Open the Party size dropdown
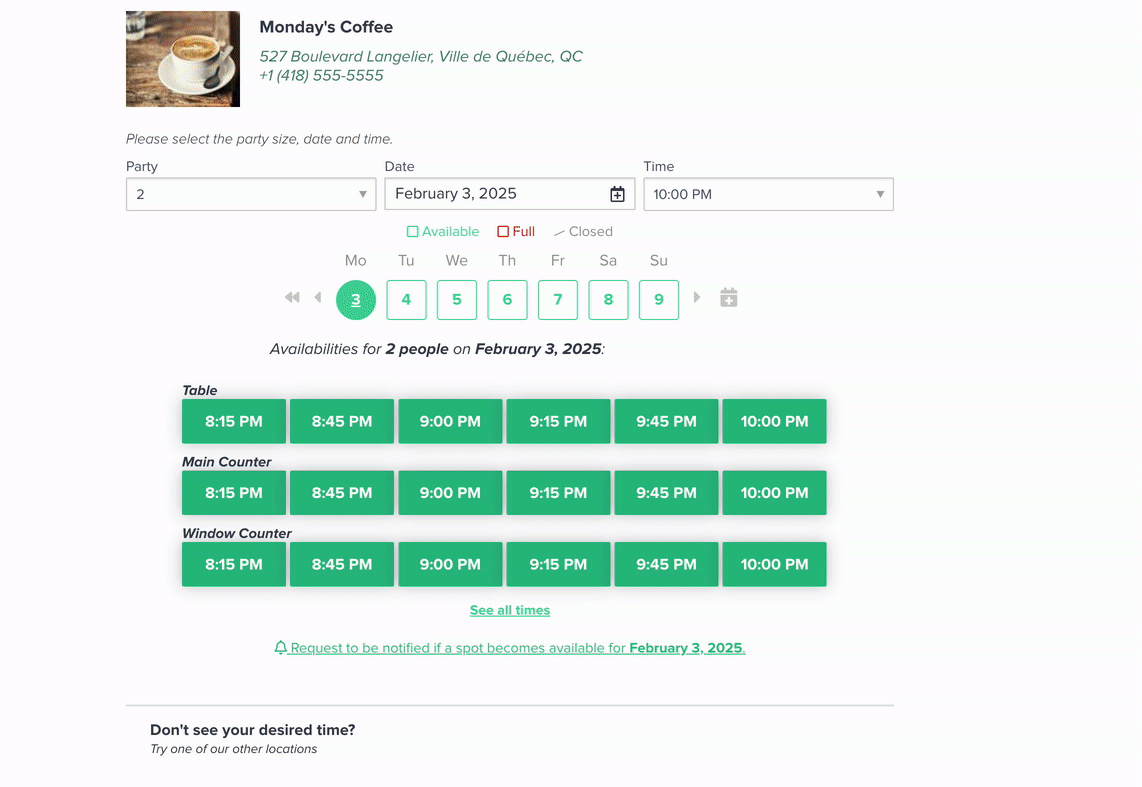Screen dimensions: 1142x787 (251, 194)
